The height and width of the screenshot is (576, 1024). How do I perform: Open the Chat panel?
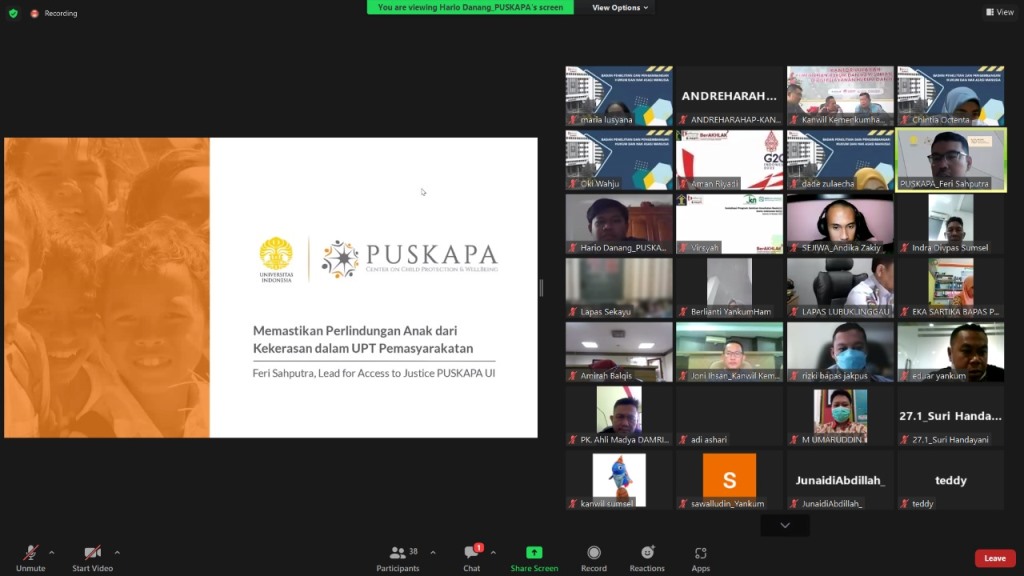tap(471, 553)
